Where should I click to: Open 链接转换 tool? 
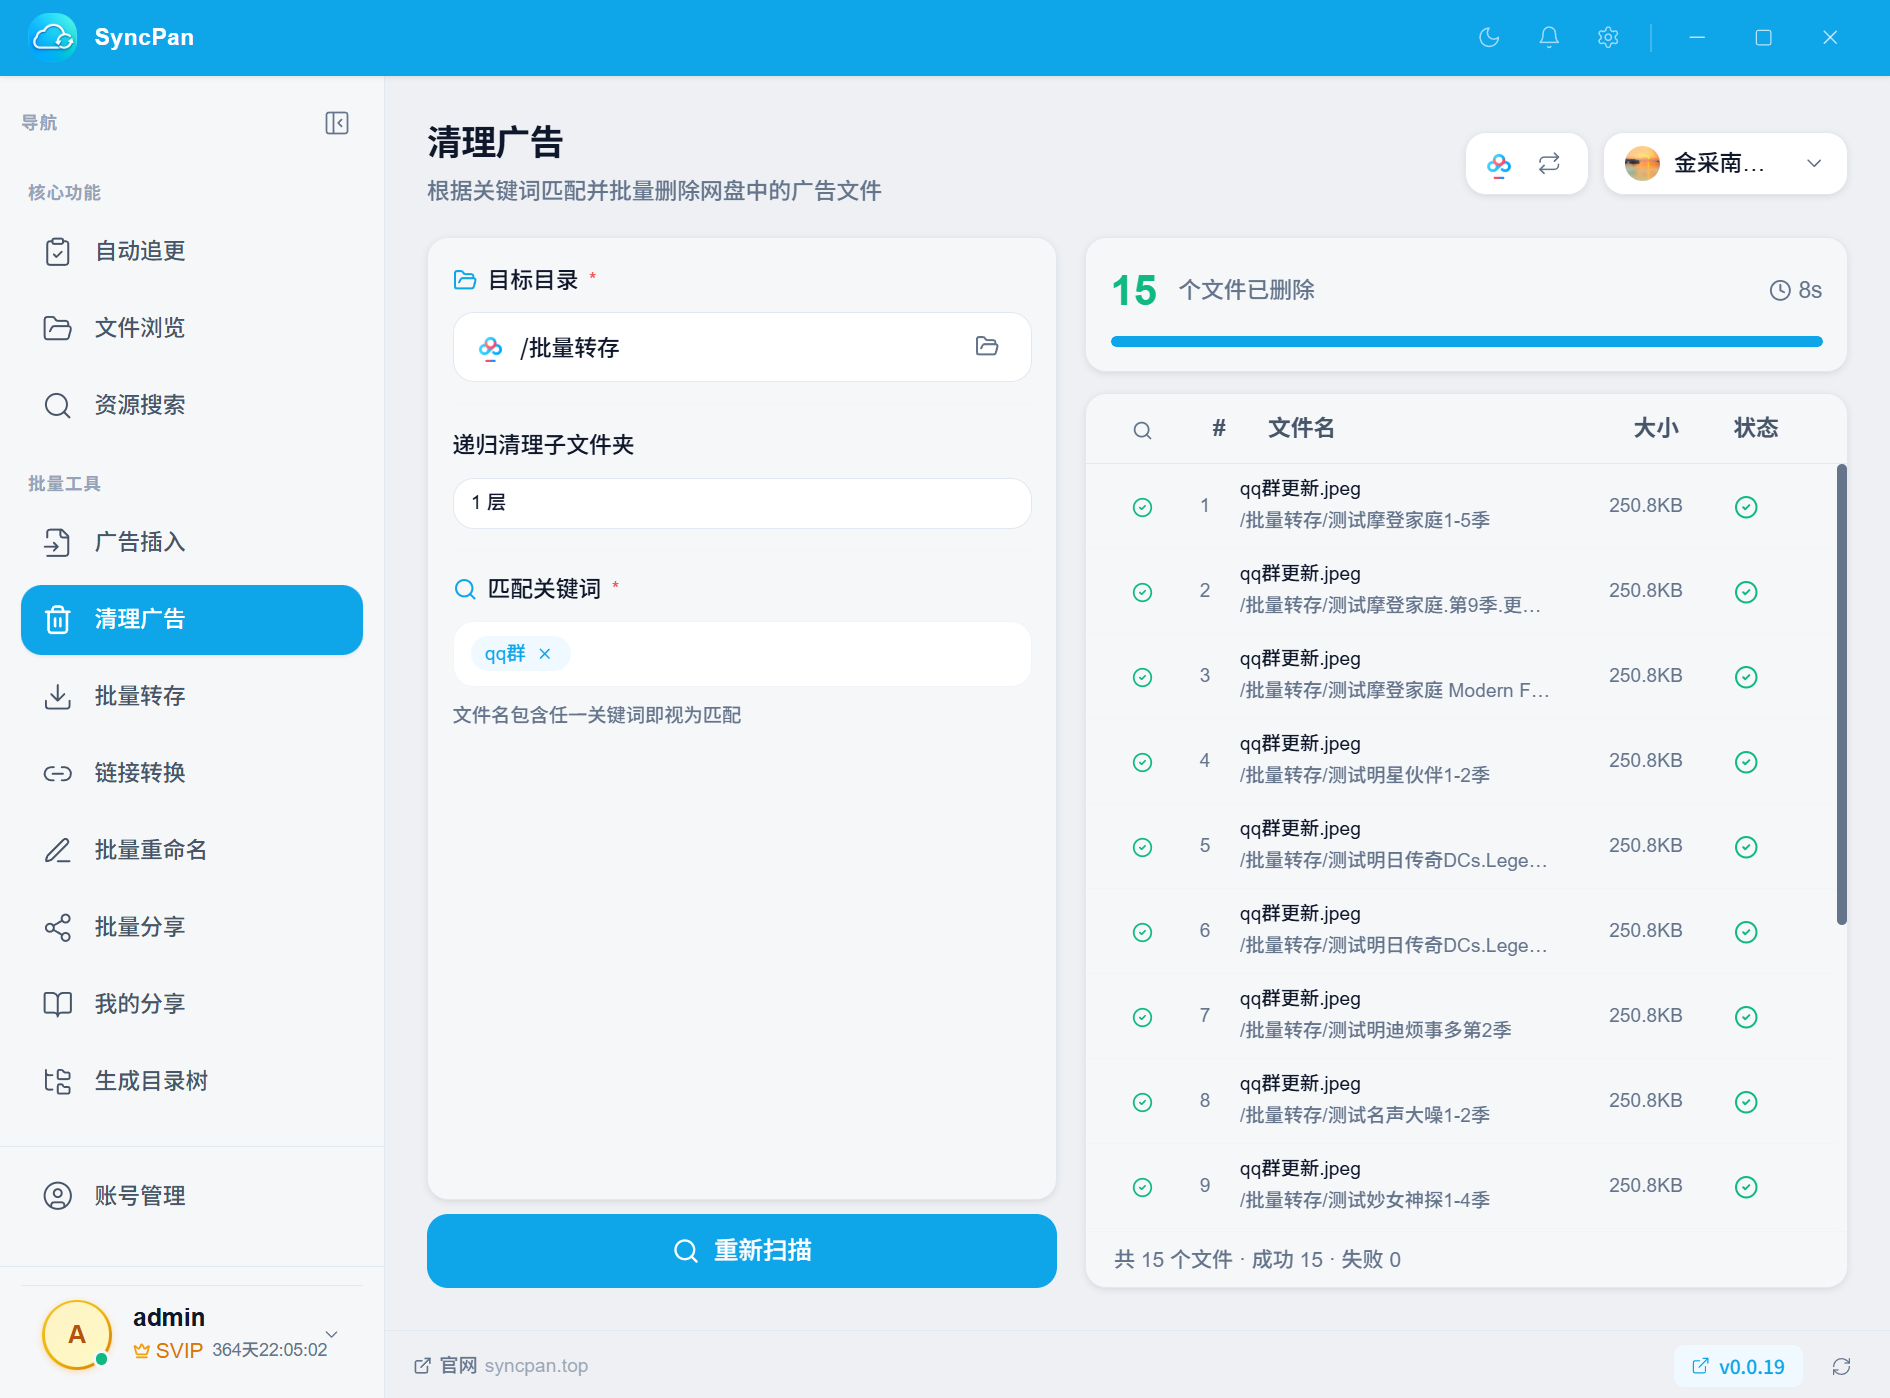point(192,773)
